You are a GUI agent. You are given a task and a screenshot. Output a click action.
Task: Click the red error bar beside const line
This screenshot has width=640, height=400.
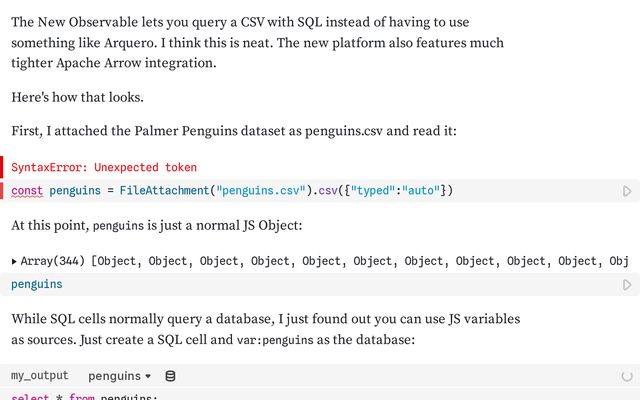pos(2,191)
